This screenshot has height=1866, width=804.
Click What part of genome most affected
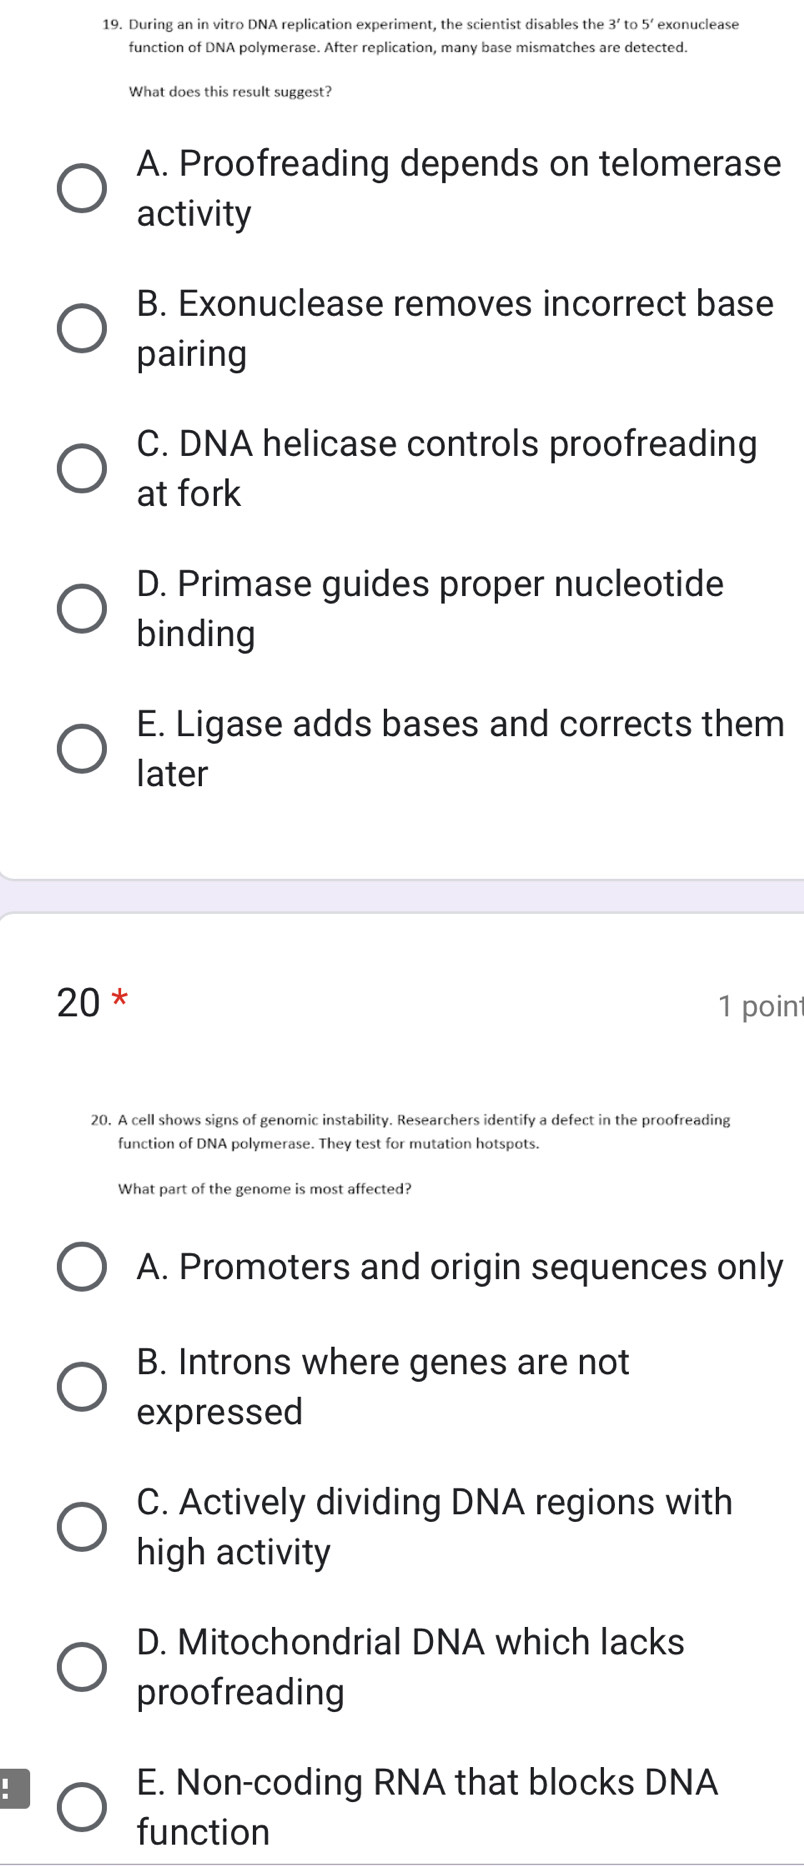pos(276,1188)
